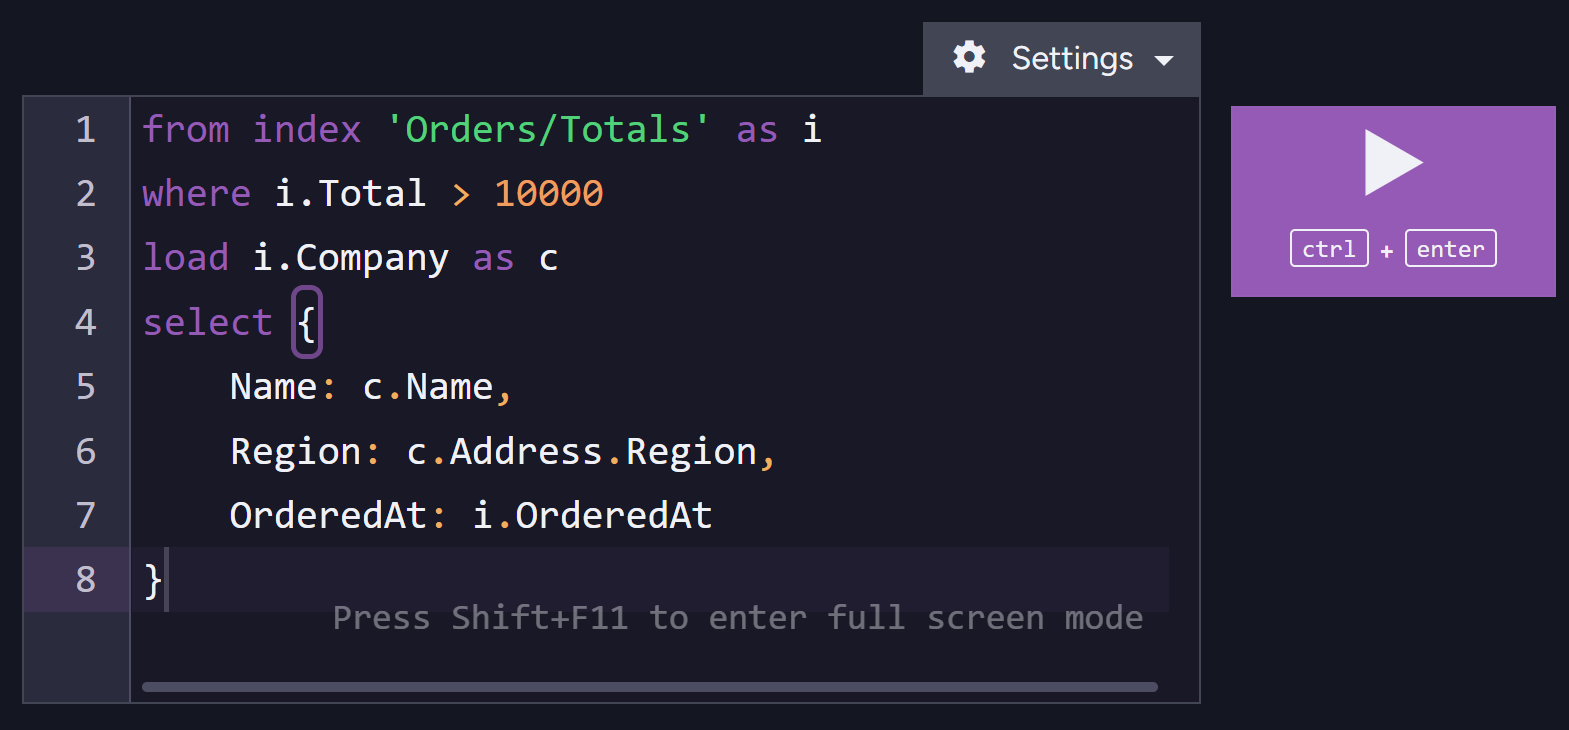Viewport: 1569px width, 730px height.
Task: Click the i.OrderedAt expression on line 7
Action: pyautogui.click(x=592, y=515)
